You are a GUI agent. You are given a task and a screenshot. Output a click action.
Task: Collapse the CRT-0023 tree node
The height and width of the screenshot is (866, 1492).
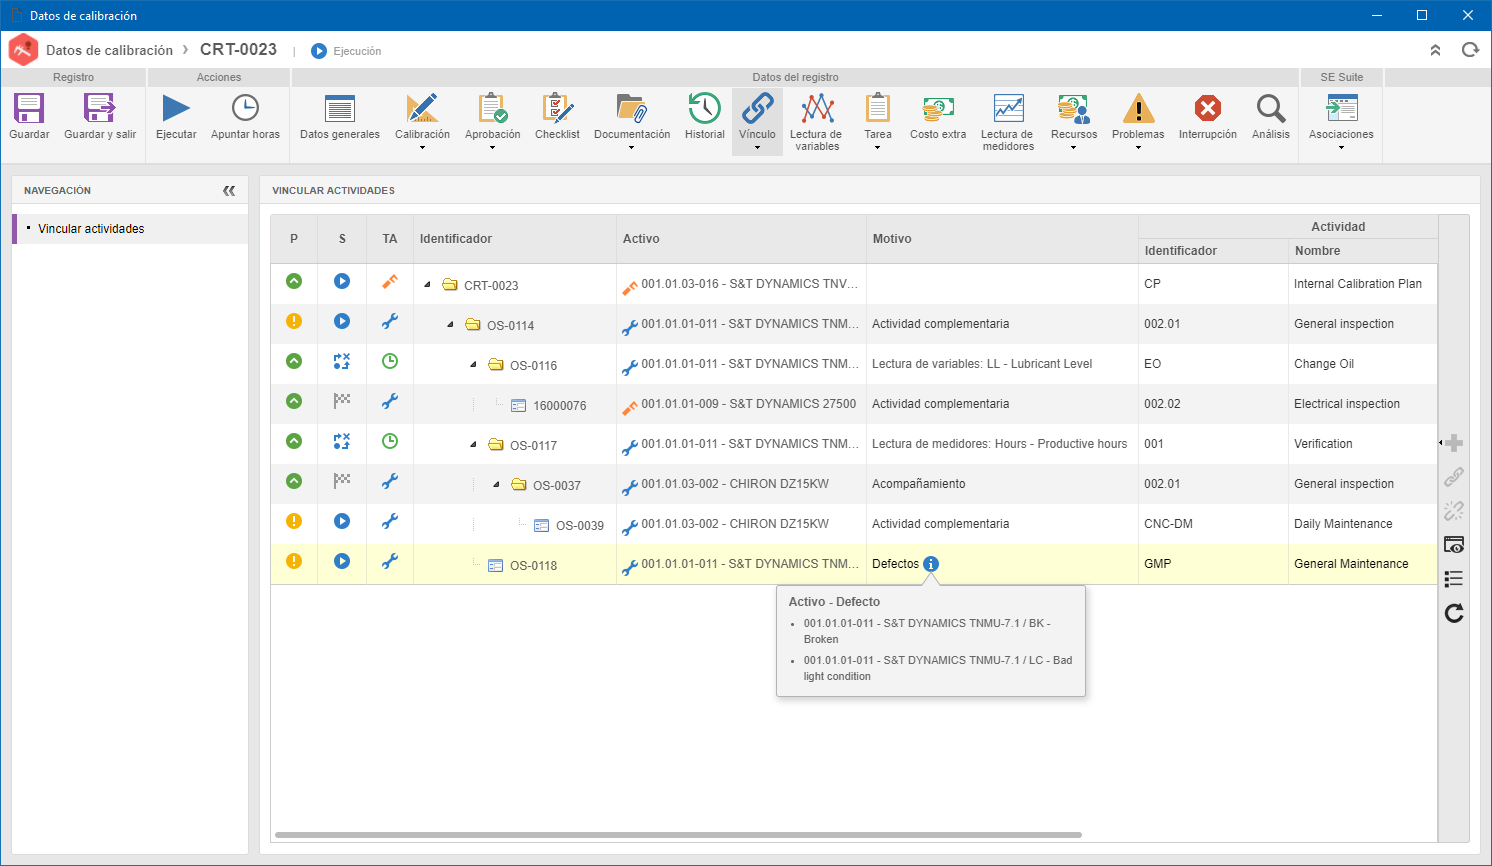(428, 285)
